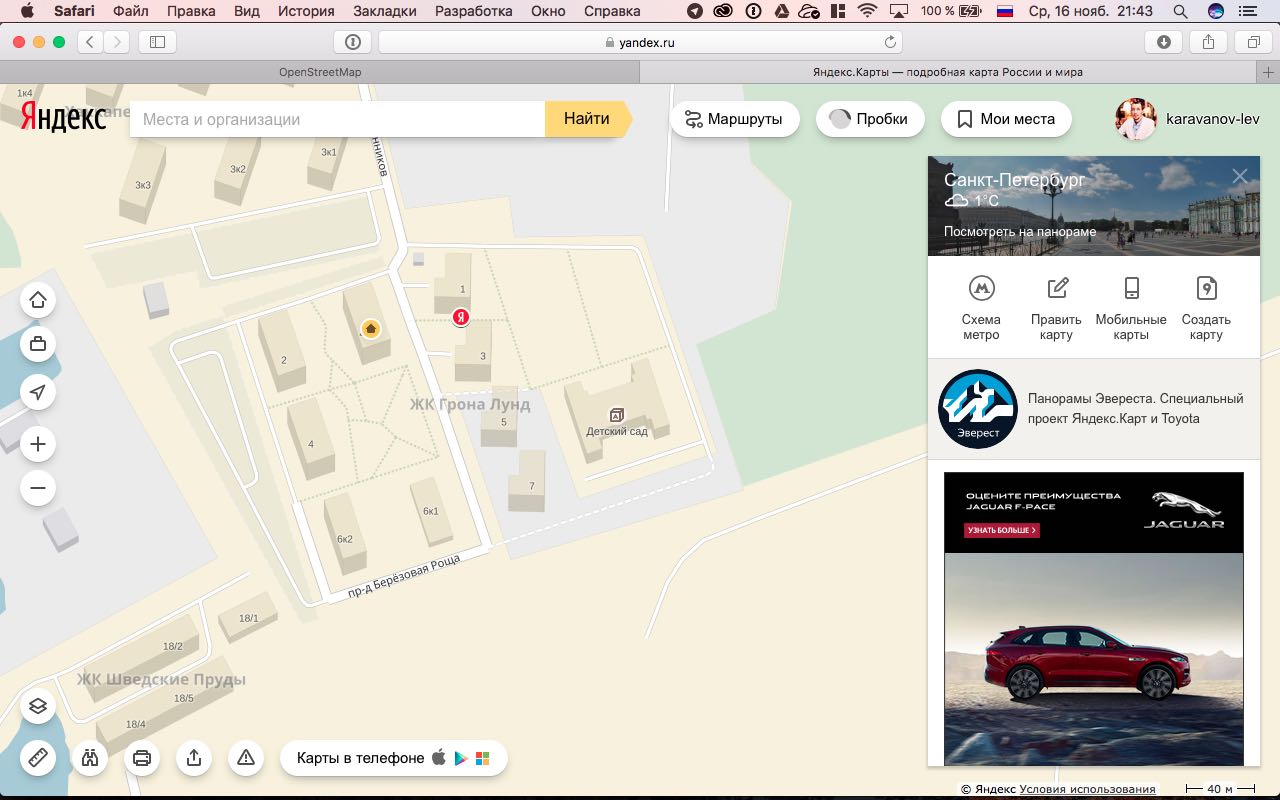Image resolution: width=1280 pixels, height=800 pixels.
Task: Report a problem with warning triangle icon
Action: pos(246,758)
